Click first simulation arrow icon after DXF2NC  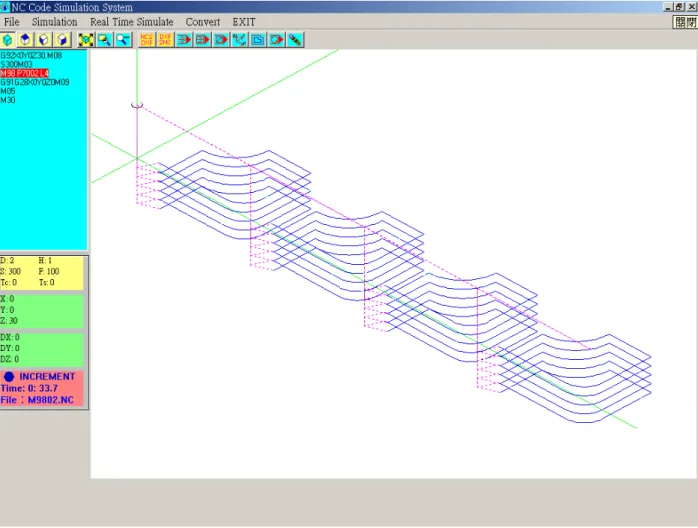184,40
